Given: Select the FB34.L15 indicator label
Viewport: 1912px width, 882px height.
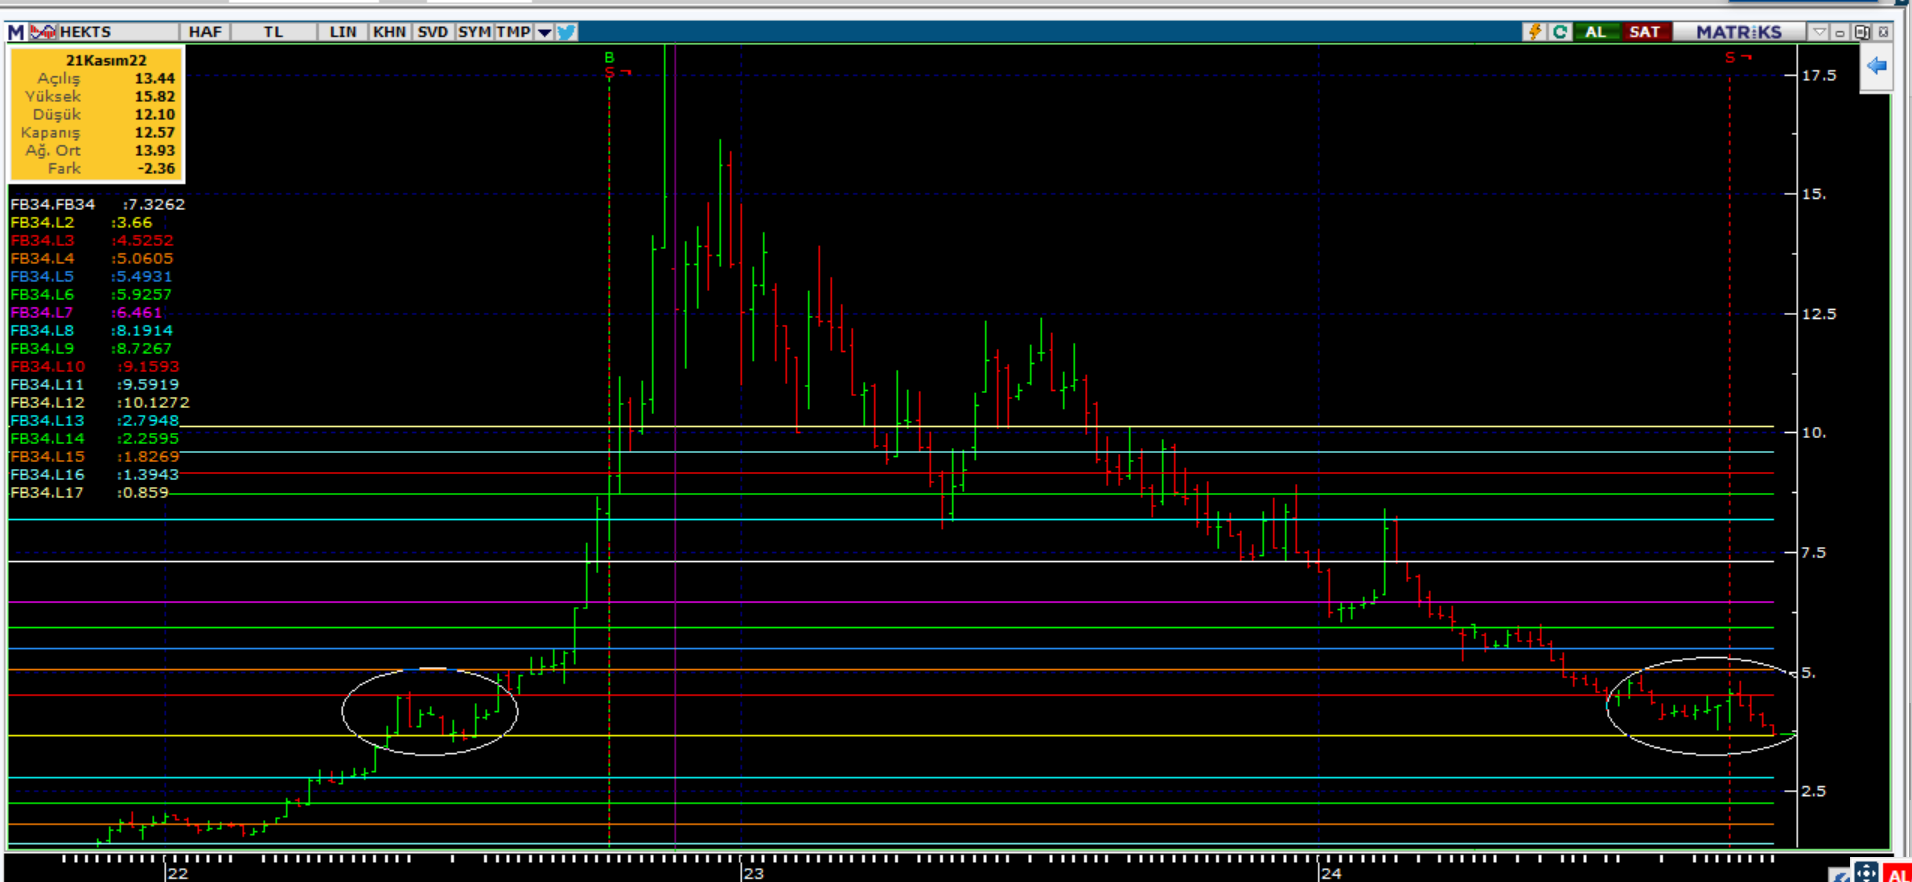Looking at the screenshot, I should point(48,456).
